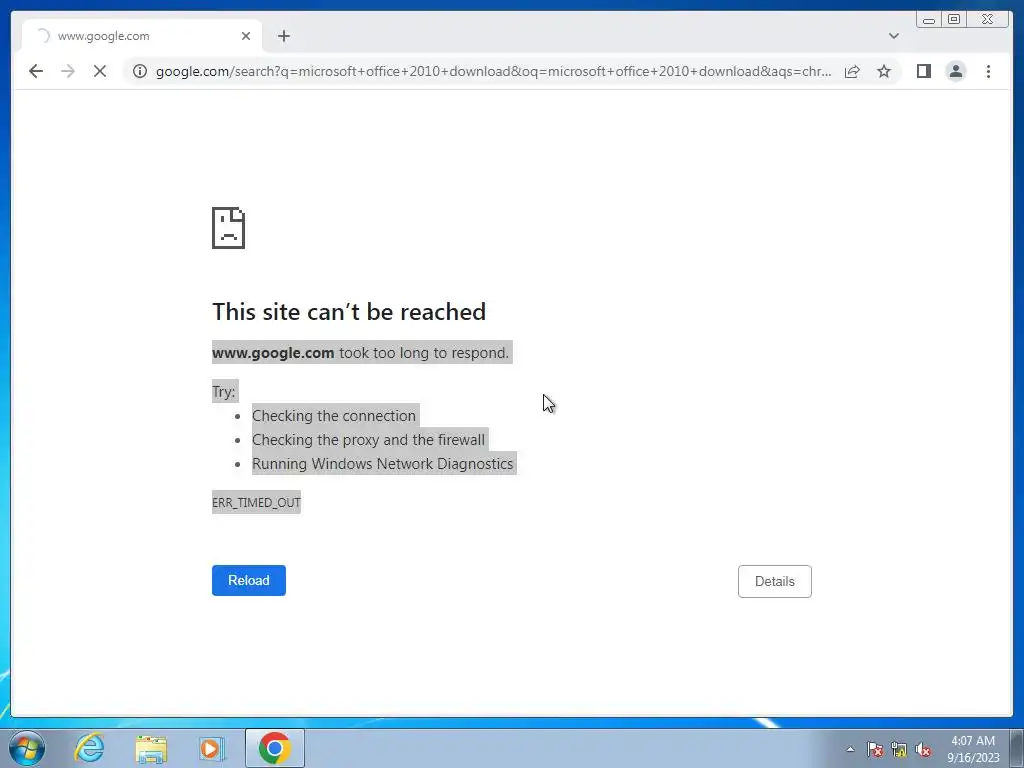Stop loading the page
Viewport: 1024px width, 768px height.
click(100, 71)
